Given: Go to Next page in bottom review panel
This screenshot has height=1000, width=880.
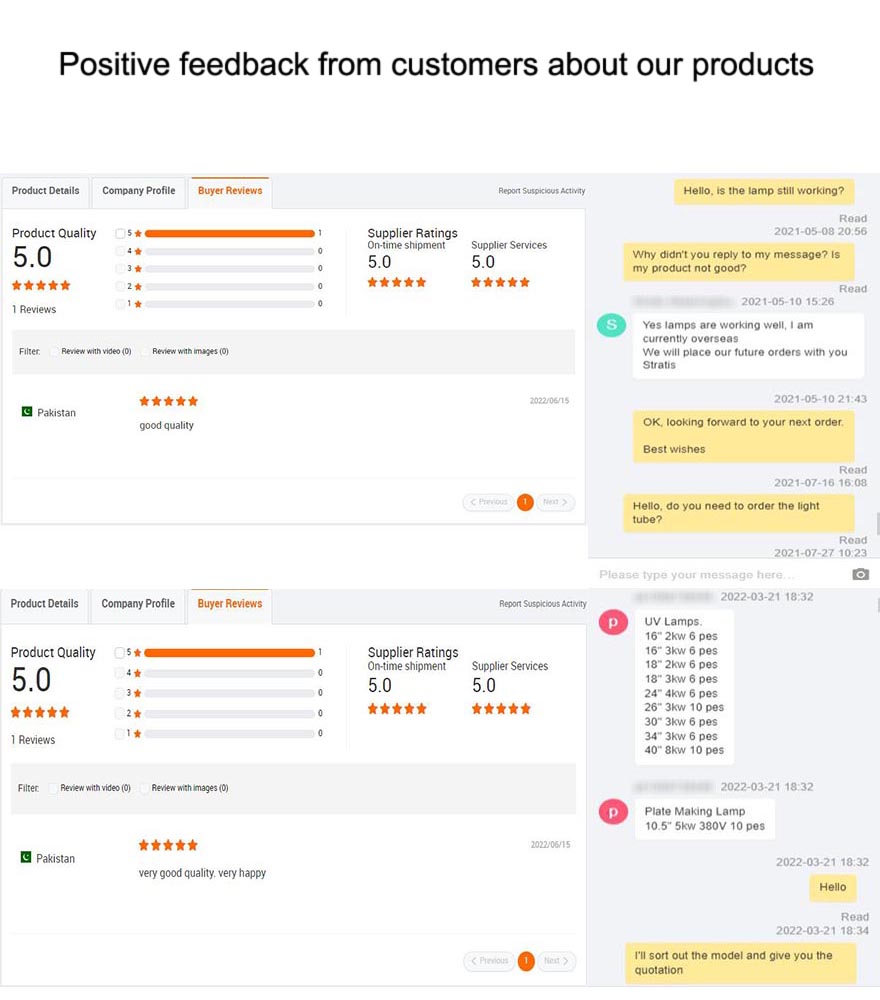Looking at the screenshot, I should (556, 960).
